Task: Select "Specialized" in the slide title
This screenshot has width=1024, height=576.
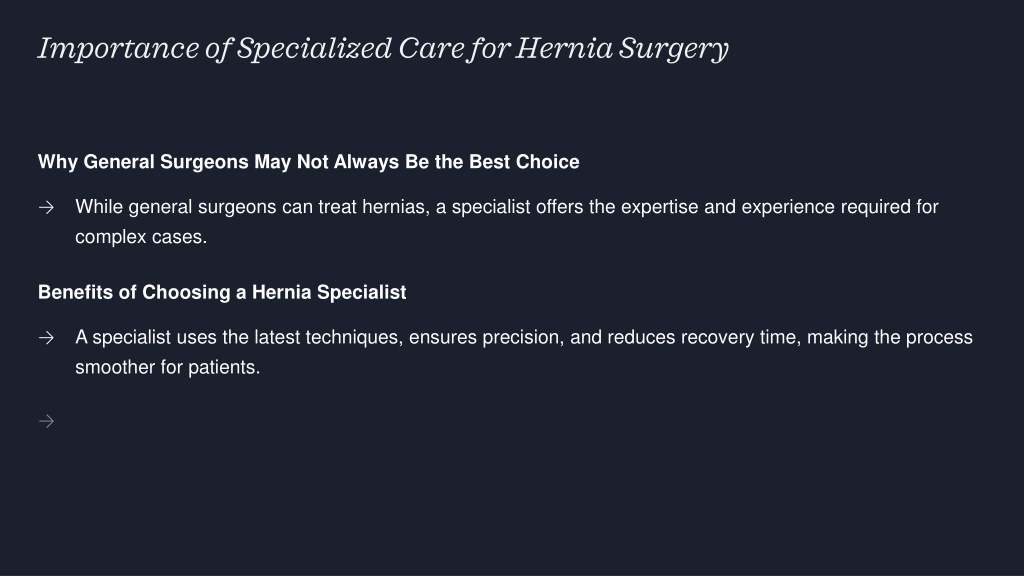Action: [x=314, y=49]
